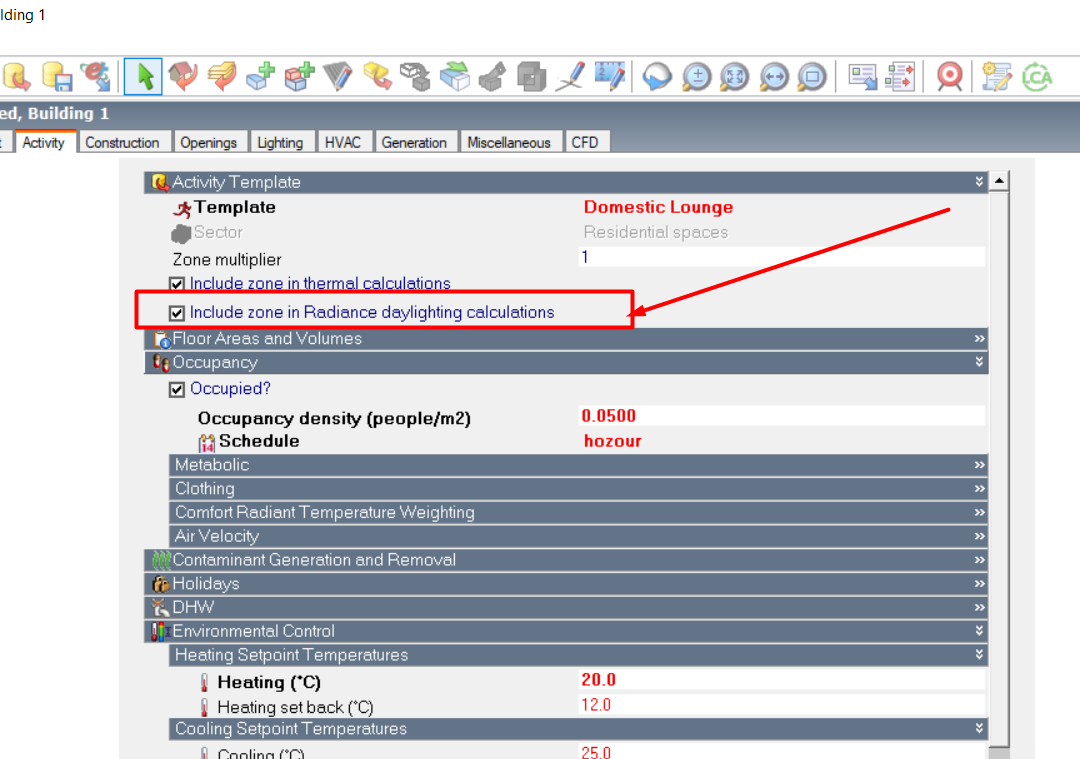This screenshot has width=1080, height=759.
Task: Toggle the Occupied? checkbox
Action: 177,389
